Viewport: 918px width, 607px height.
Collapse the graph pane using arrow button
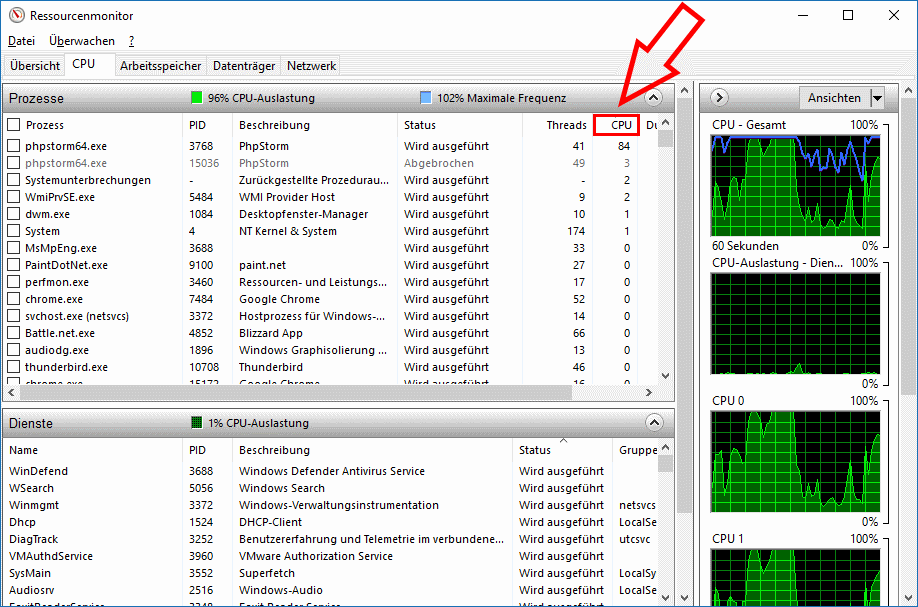pyautogui.click(x=718, y=98)
